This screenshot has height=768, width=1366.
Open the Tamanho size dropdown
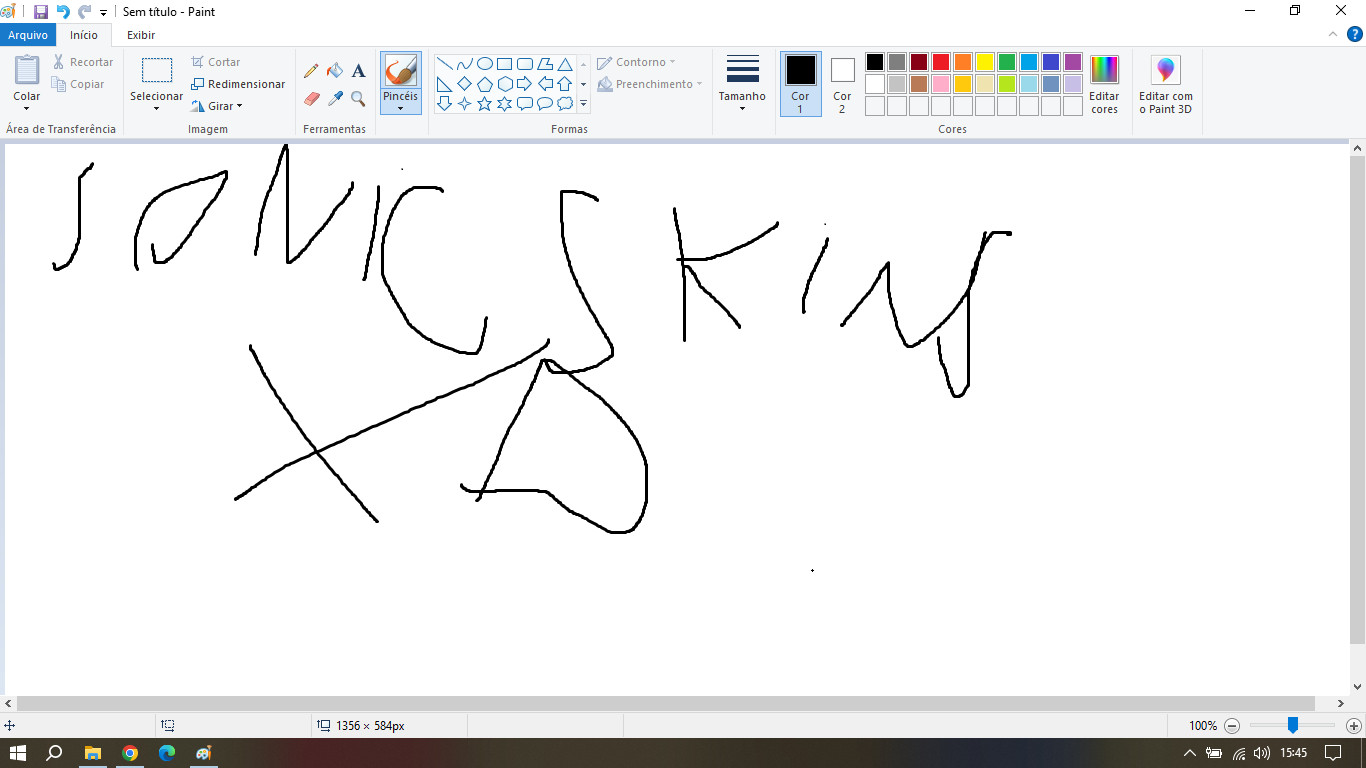(x=742, y=84)
